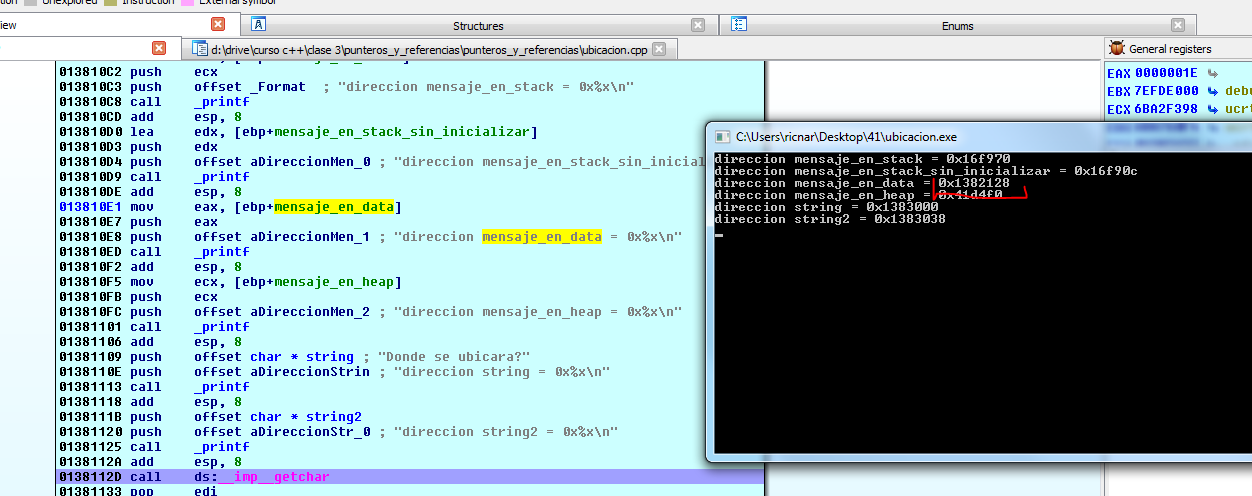This screenshot has width=1252, height=496.
Task: Click the jump arrow next to ECX
Action: [x=1213, y=109]
